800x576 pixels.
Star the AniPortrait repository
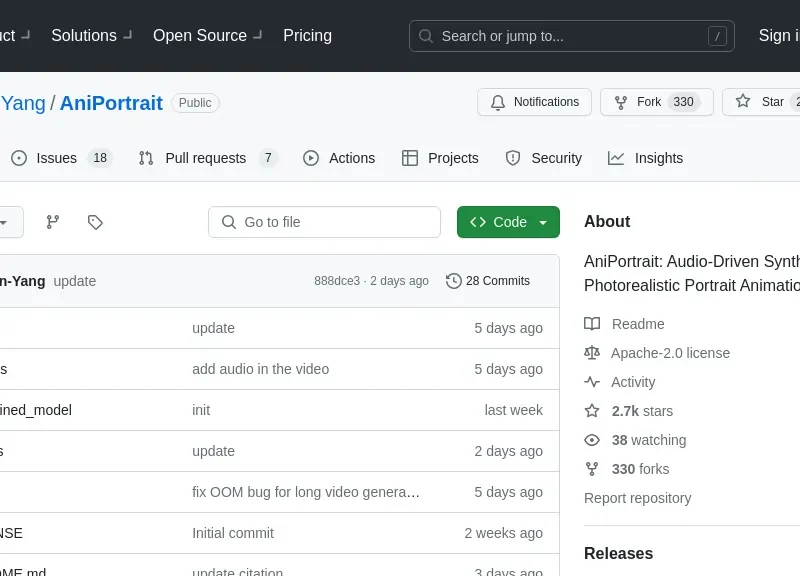point(763,102)
